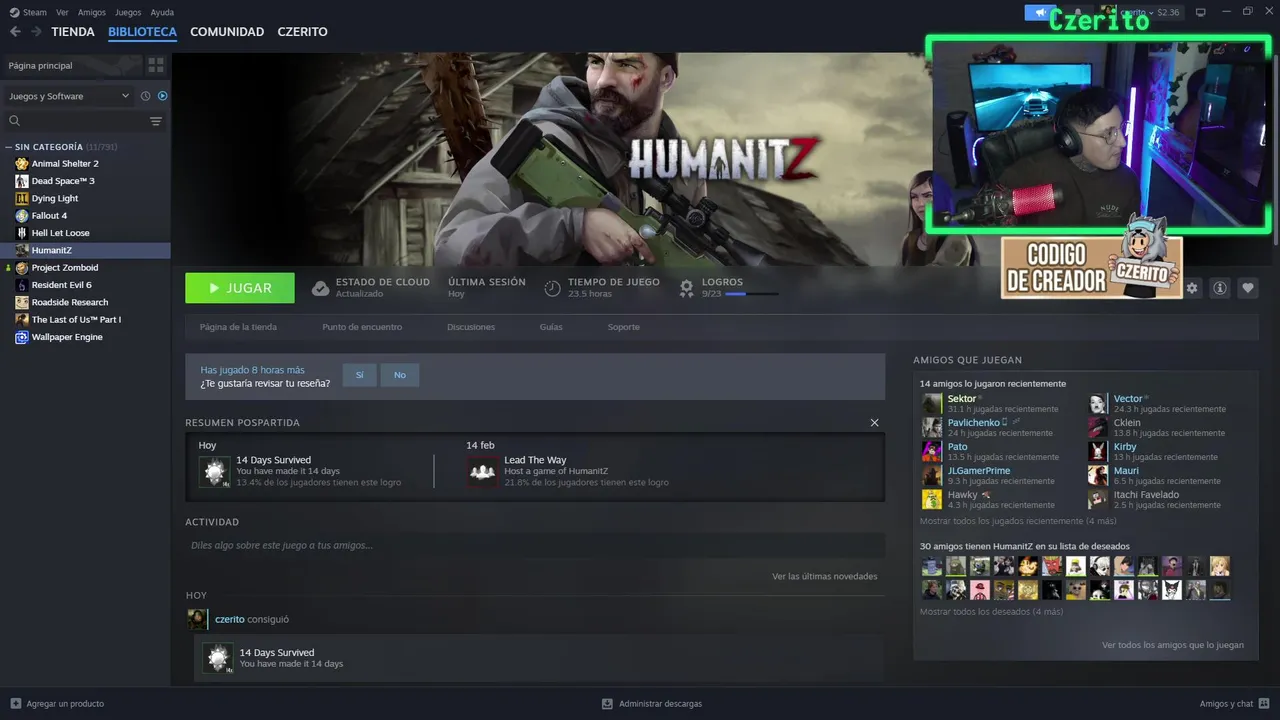
Task: Select Fallout 4 game icon in list
Action: pos(22,215)
